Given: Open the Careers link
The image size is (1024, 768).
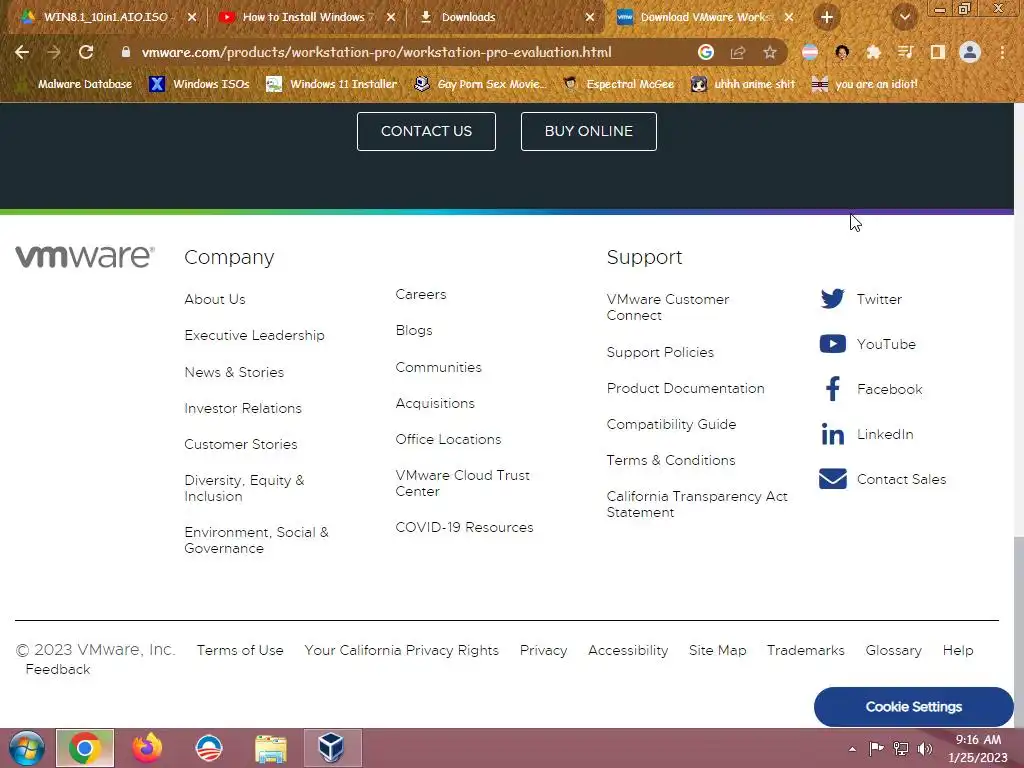Looking at the screenshot, I should tap(421, 295).
